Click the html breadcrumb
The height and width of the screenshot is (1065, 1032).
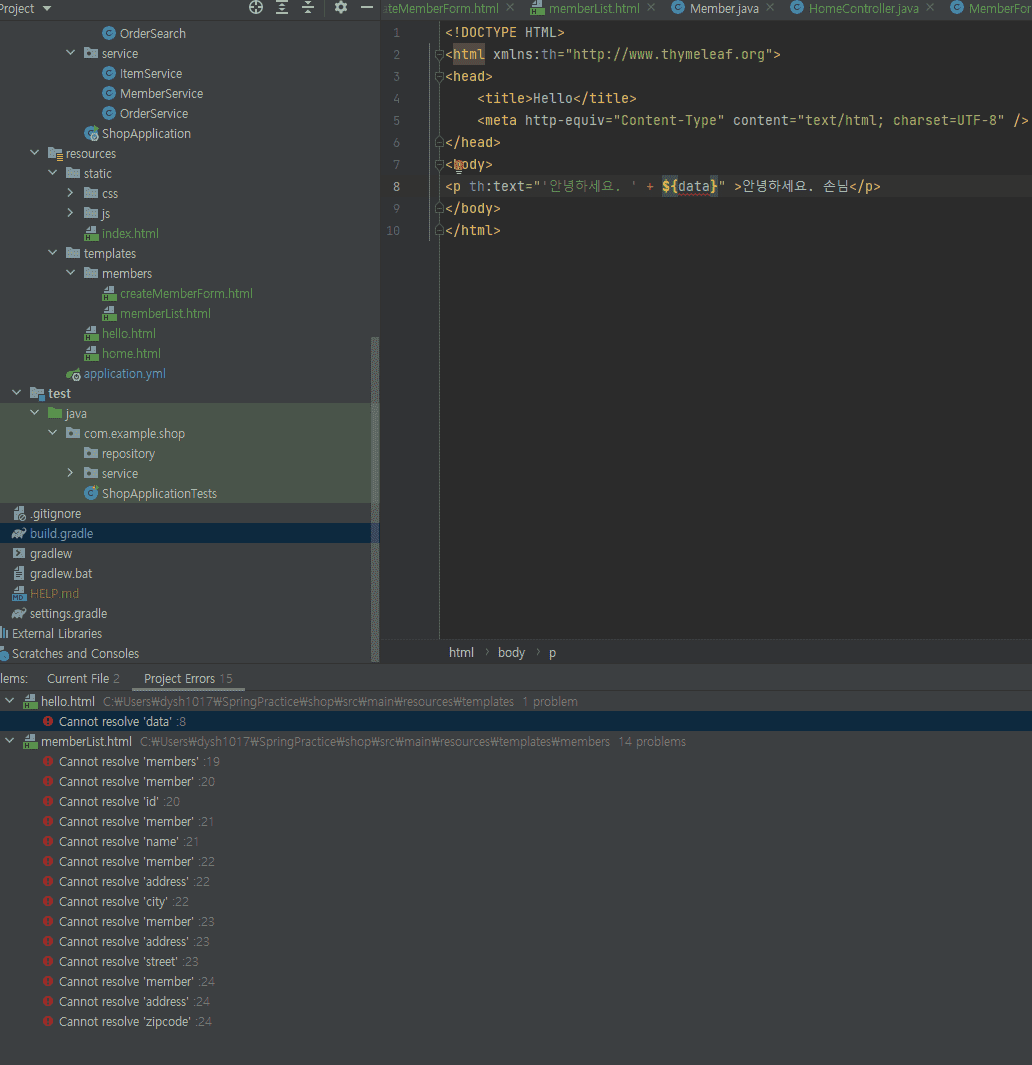(x=461, y=652)
